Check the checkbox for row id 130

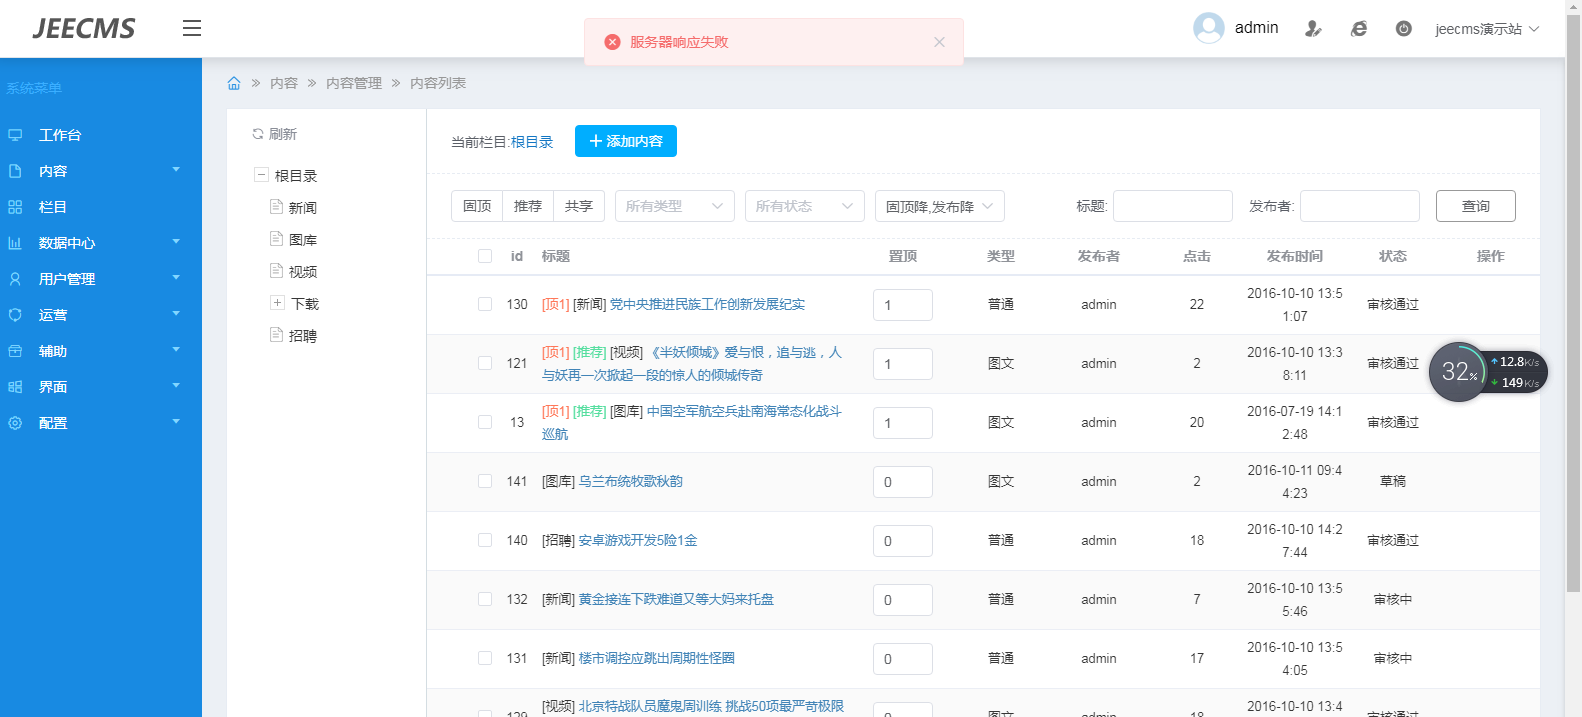pyautogui.click(x=485, y=304)
